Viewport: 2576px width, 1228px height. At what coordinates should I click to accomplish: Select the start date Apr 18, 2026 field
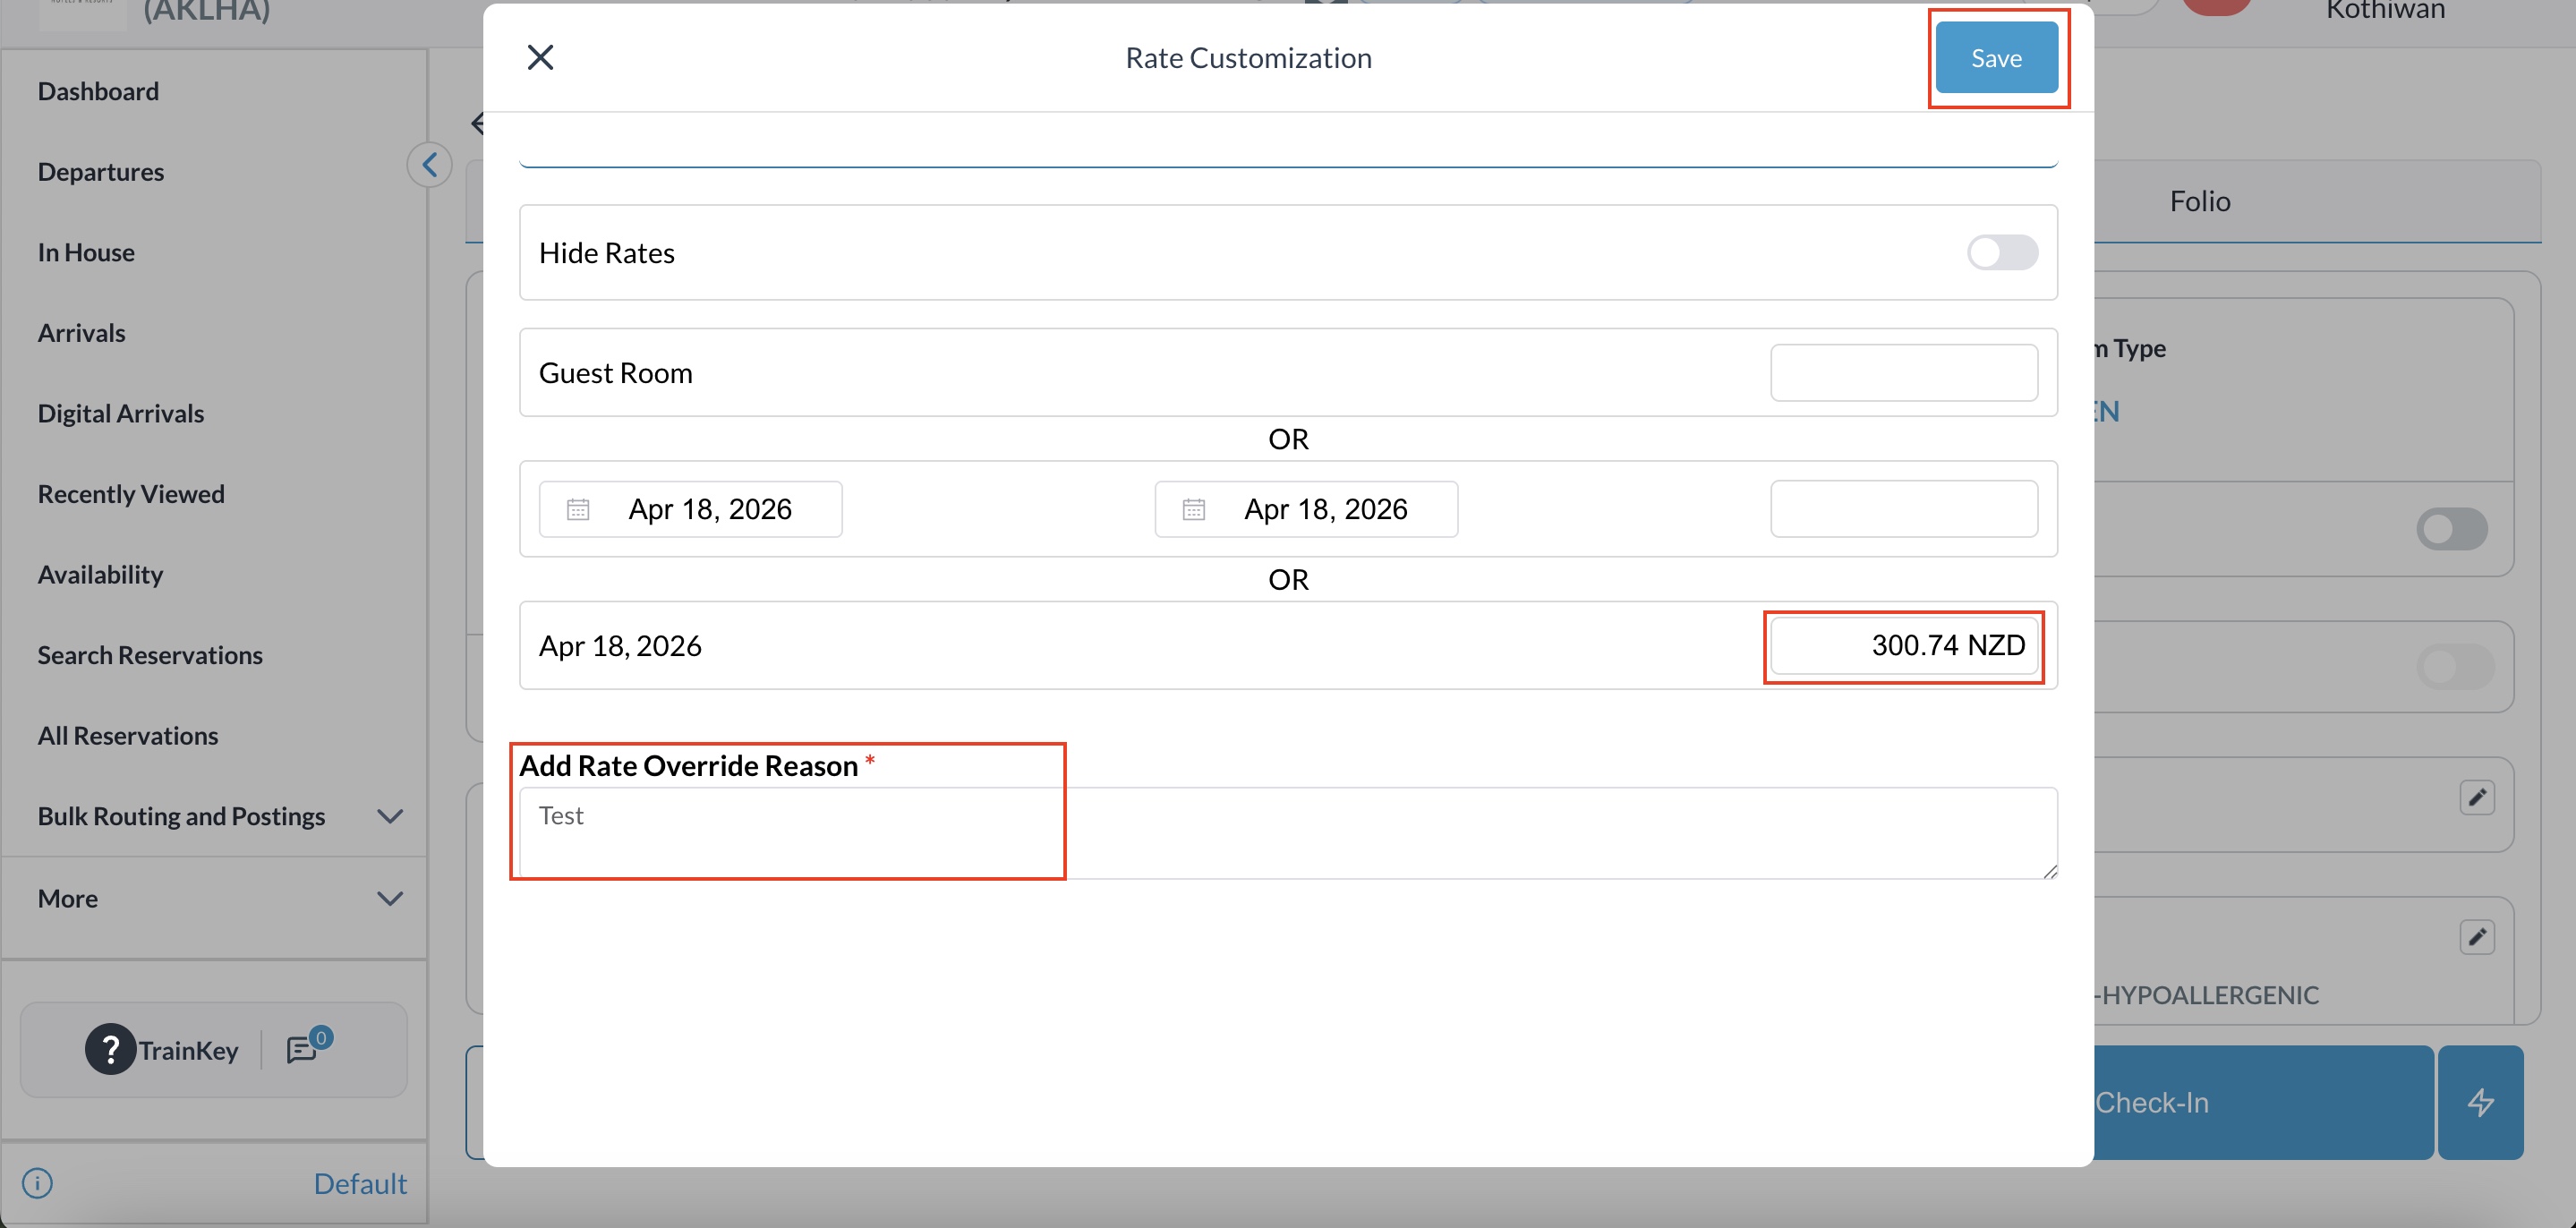point(691,509)
